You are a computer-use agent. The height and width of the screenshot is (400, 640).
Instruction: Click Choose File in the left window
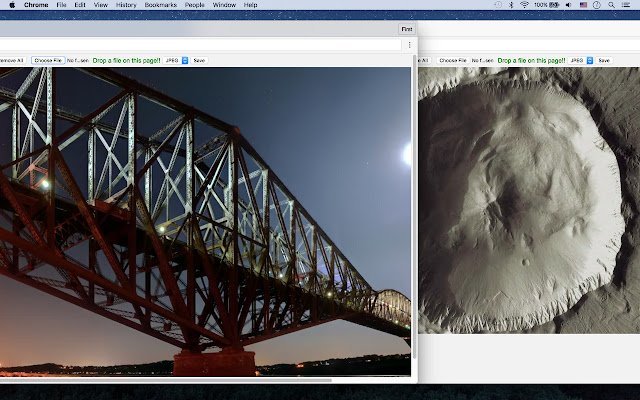pos(48,60)
